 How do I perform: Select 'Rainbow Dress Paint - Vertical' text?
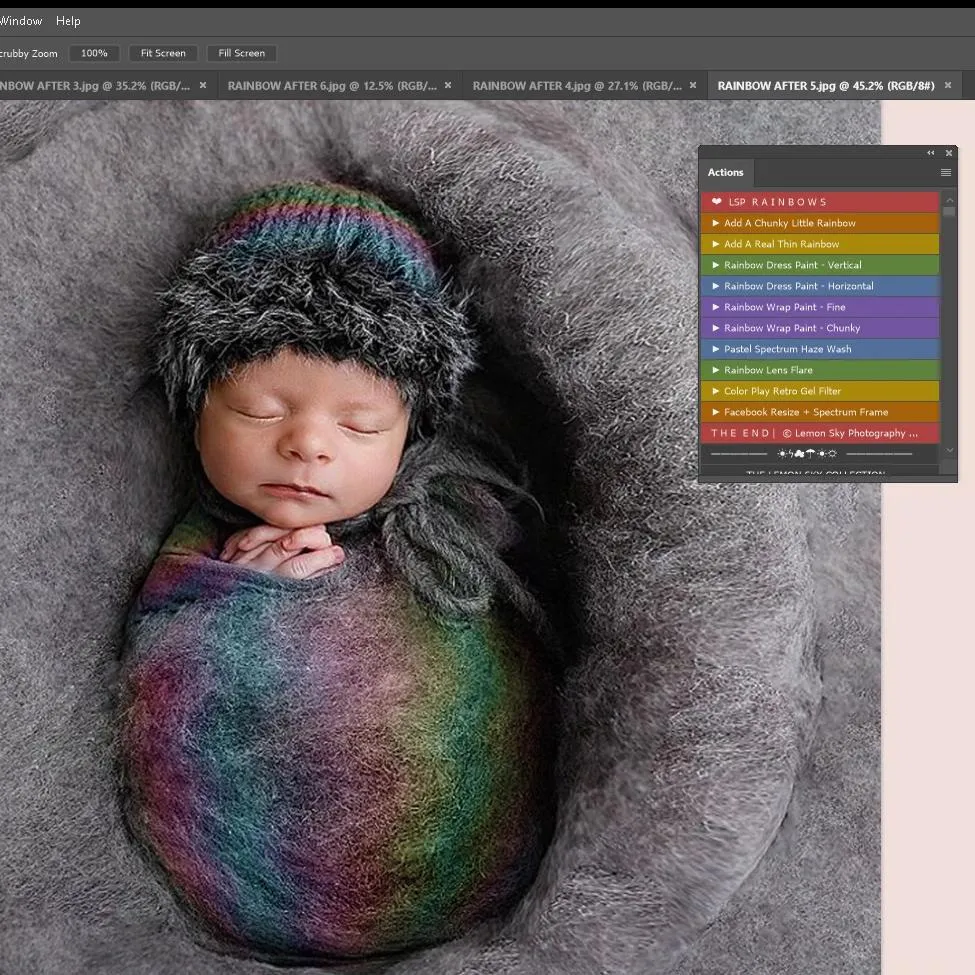[793, 265]
